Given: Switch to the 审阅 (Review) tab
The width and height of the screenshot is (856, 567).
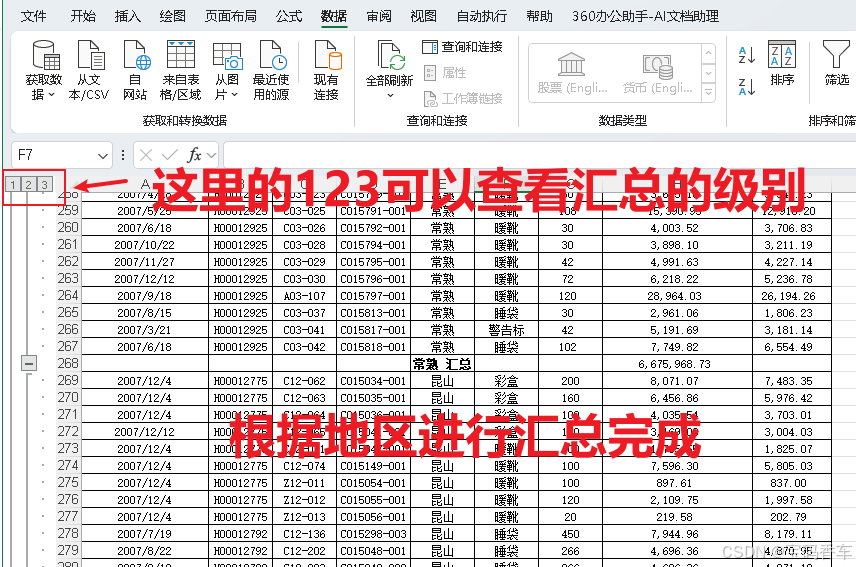Looking at the screenshot, I should [x=378, y=16].
